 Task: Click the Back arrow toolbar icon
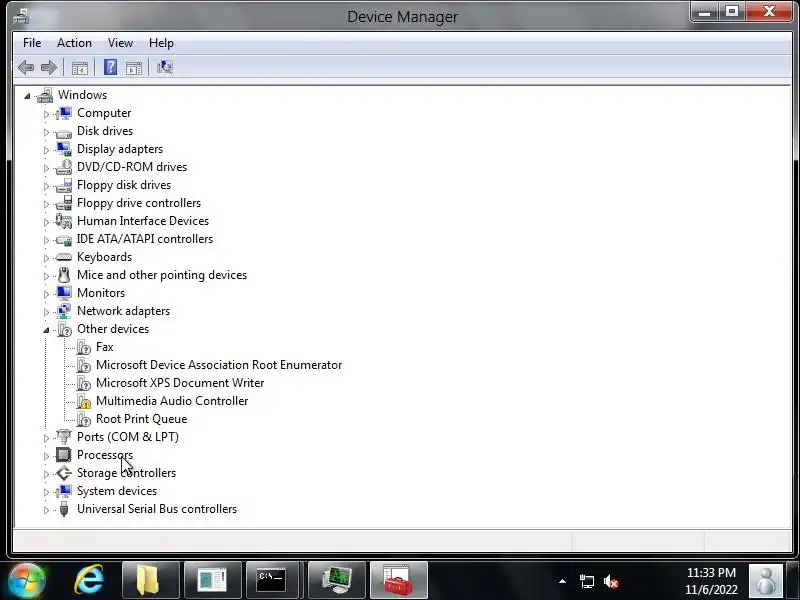click(x=26, y=67)
